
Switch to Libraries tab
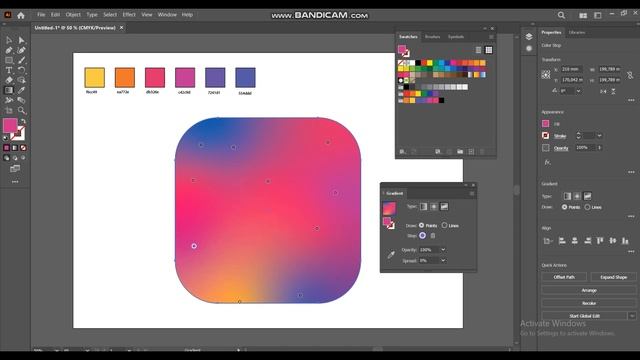pyautogui.click(x=577, y=32)
